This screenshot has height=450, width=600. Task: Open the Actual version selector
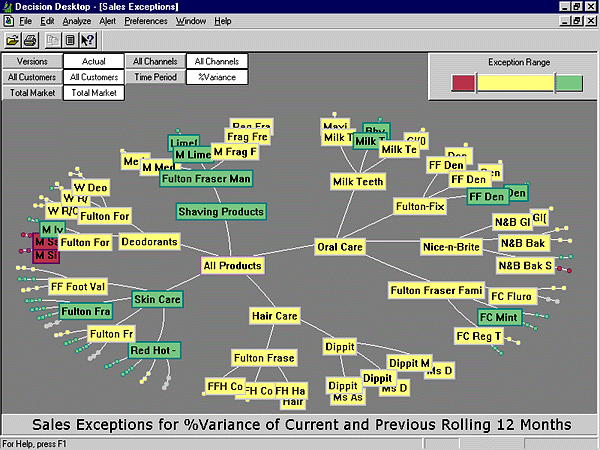tap(94, 62)
